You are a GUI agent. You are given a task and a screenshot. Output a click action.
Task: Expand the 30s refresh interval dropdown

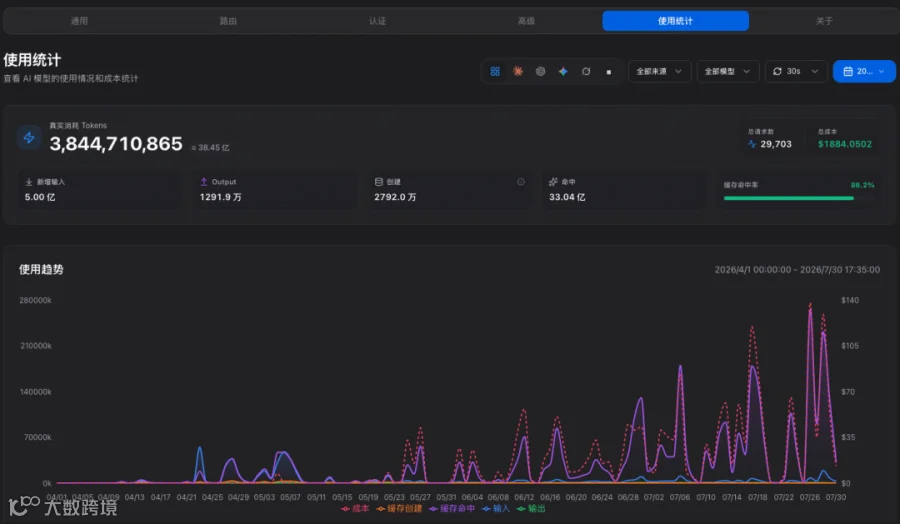point(796,71)
